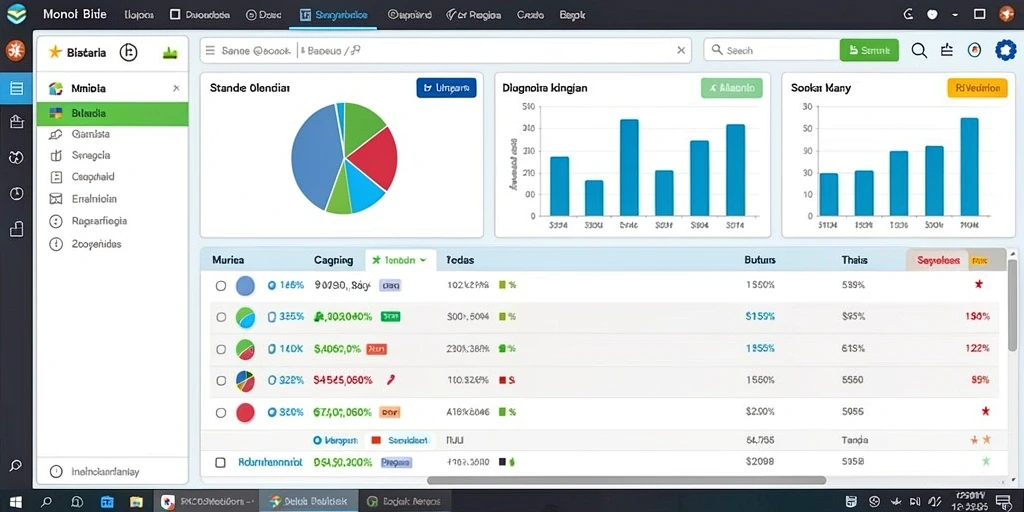Click the hamburger icon in filter bar

[210, 50]
